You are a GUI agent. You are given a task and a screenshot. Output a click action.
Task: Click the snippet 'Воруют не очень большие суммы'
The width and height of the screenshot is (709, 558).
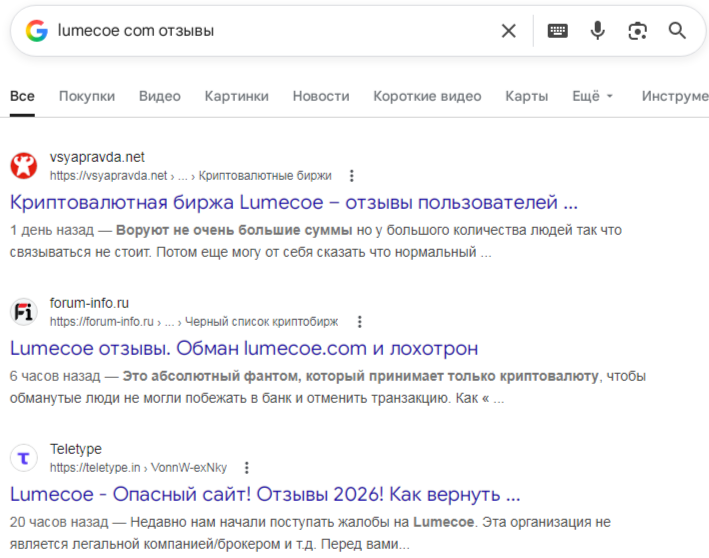pos(234,230)
